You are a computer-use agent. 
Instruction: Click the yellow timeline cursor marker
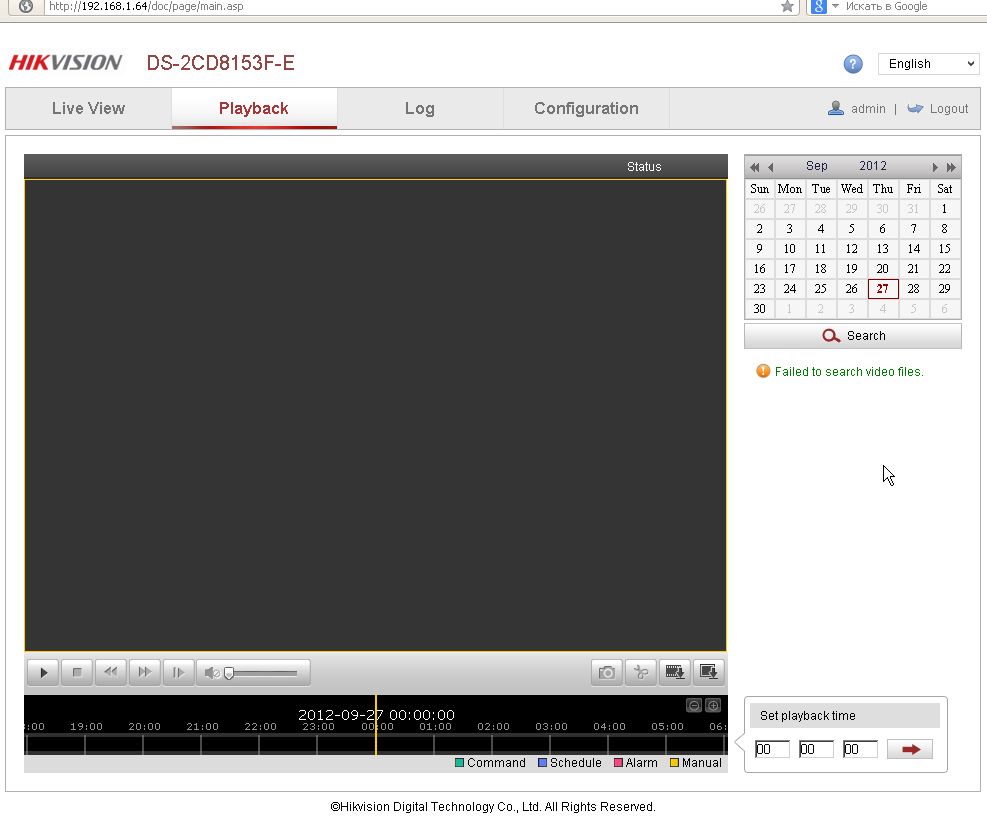point(376,725)
